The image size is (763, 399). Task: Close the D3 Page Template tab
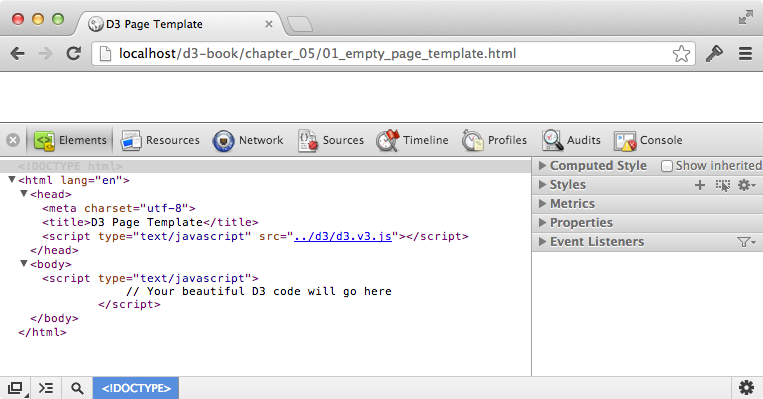(x=269, y=24)
